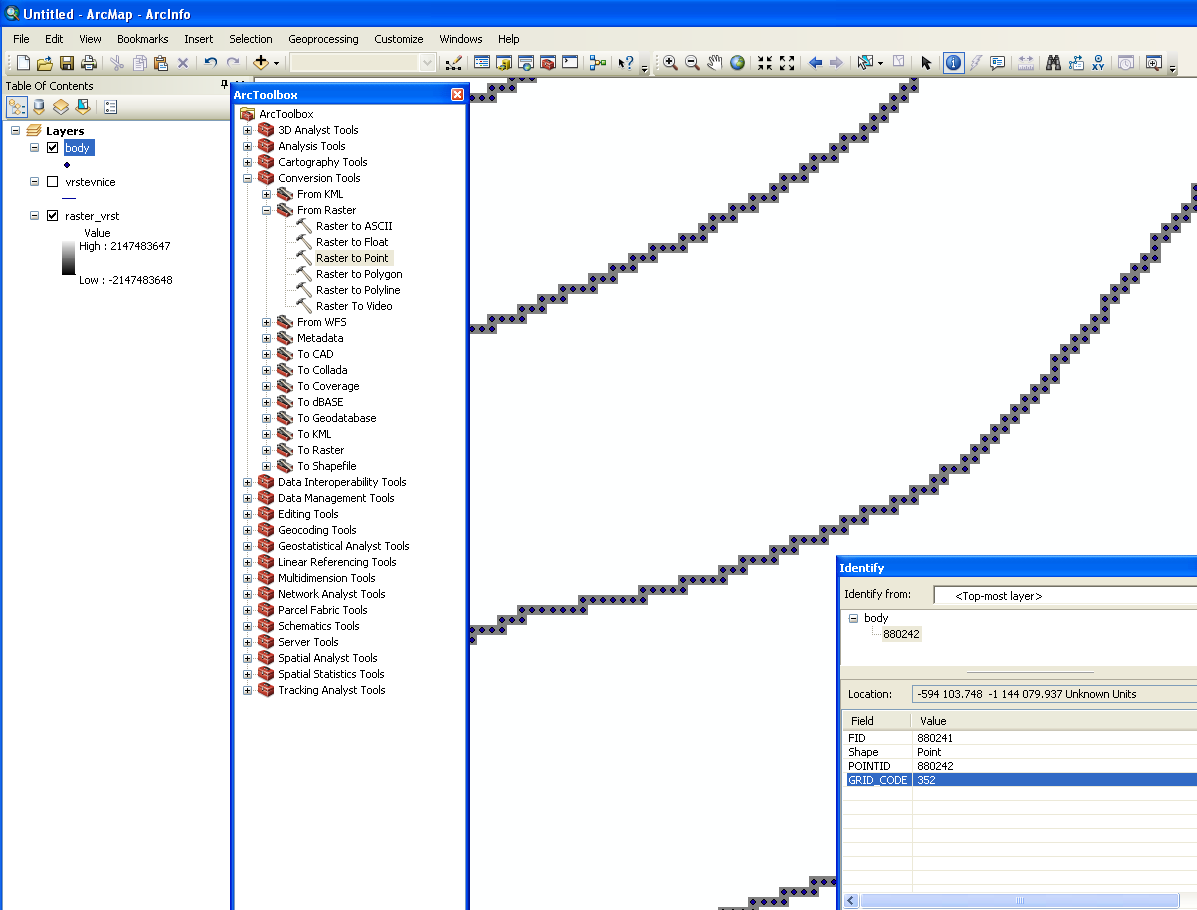Switch TOC to List By Visibility
The height and width of the screenshot is (910, 1197).
61,107
